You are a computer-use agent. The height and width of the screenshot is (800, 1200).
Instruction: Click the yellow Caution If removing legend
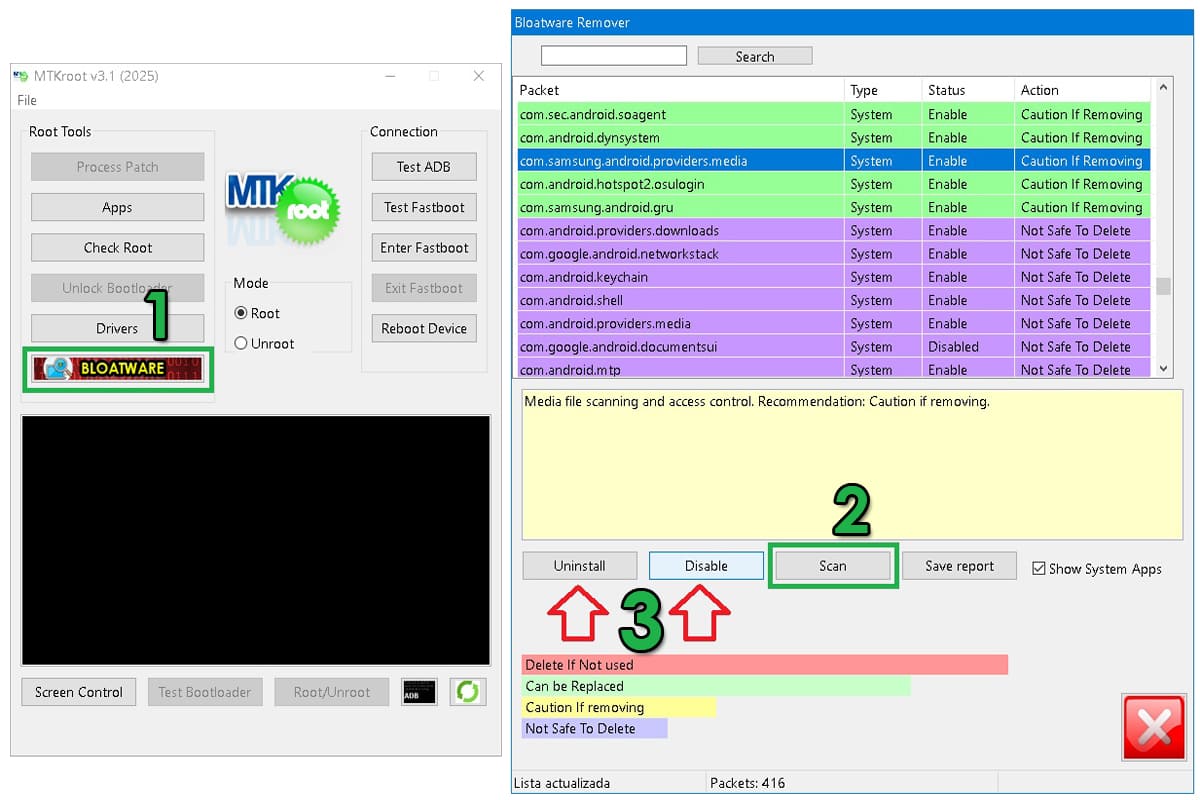pos(619,707)
